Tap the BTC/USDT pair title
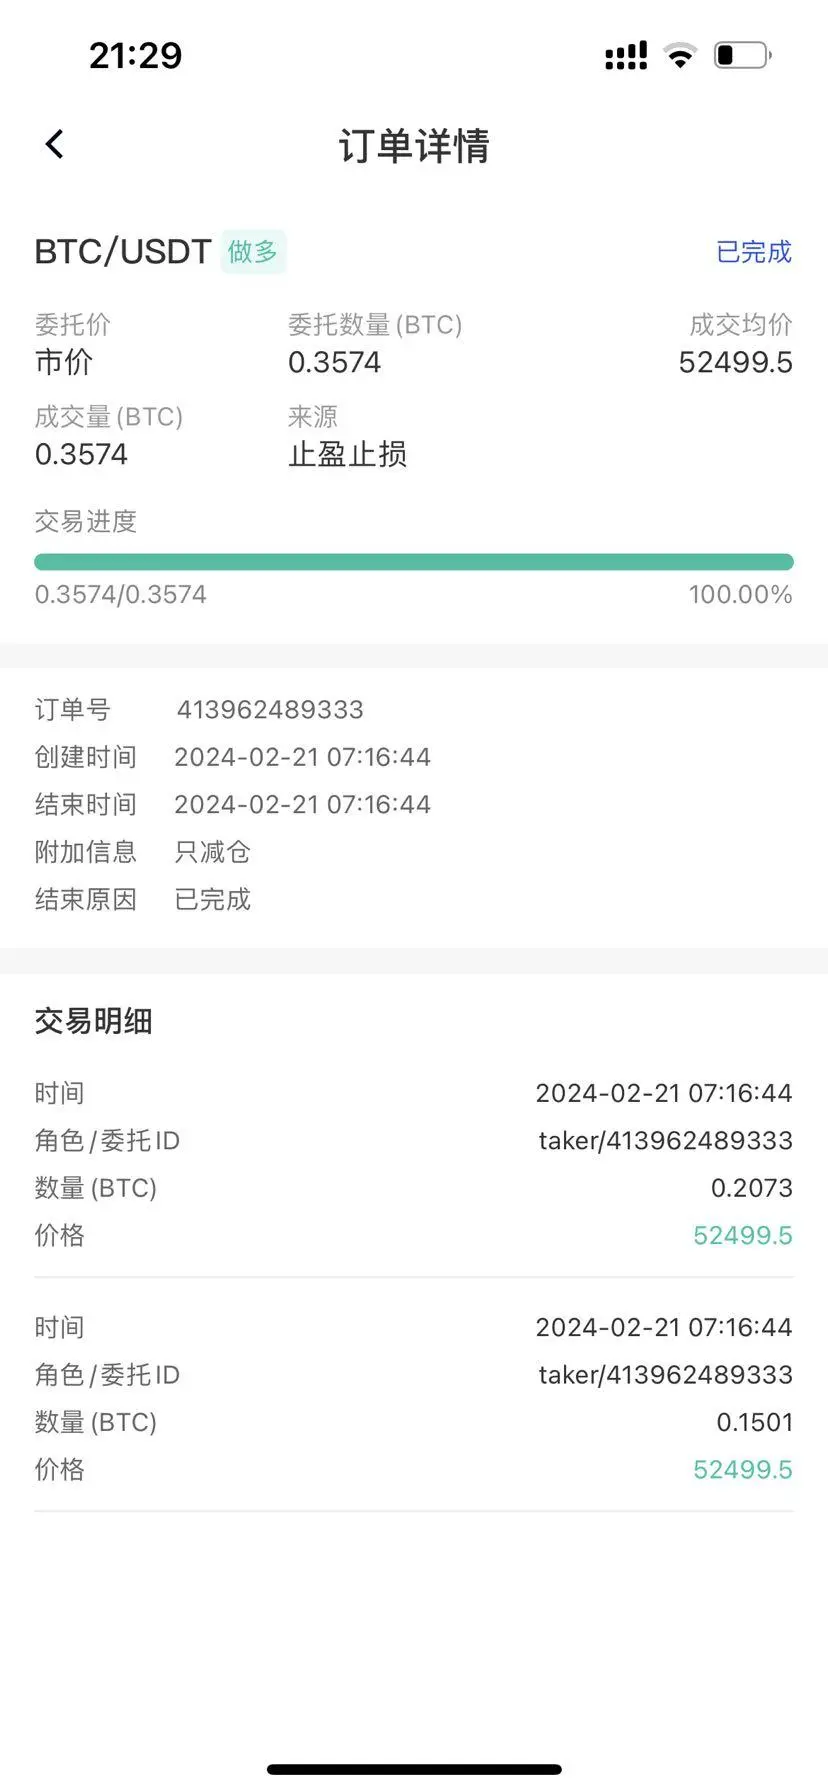Viewport: 828px width, 1792px height. pos(123,251)
